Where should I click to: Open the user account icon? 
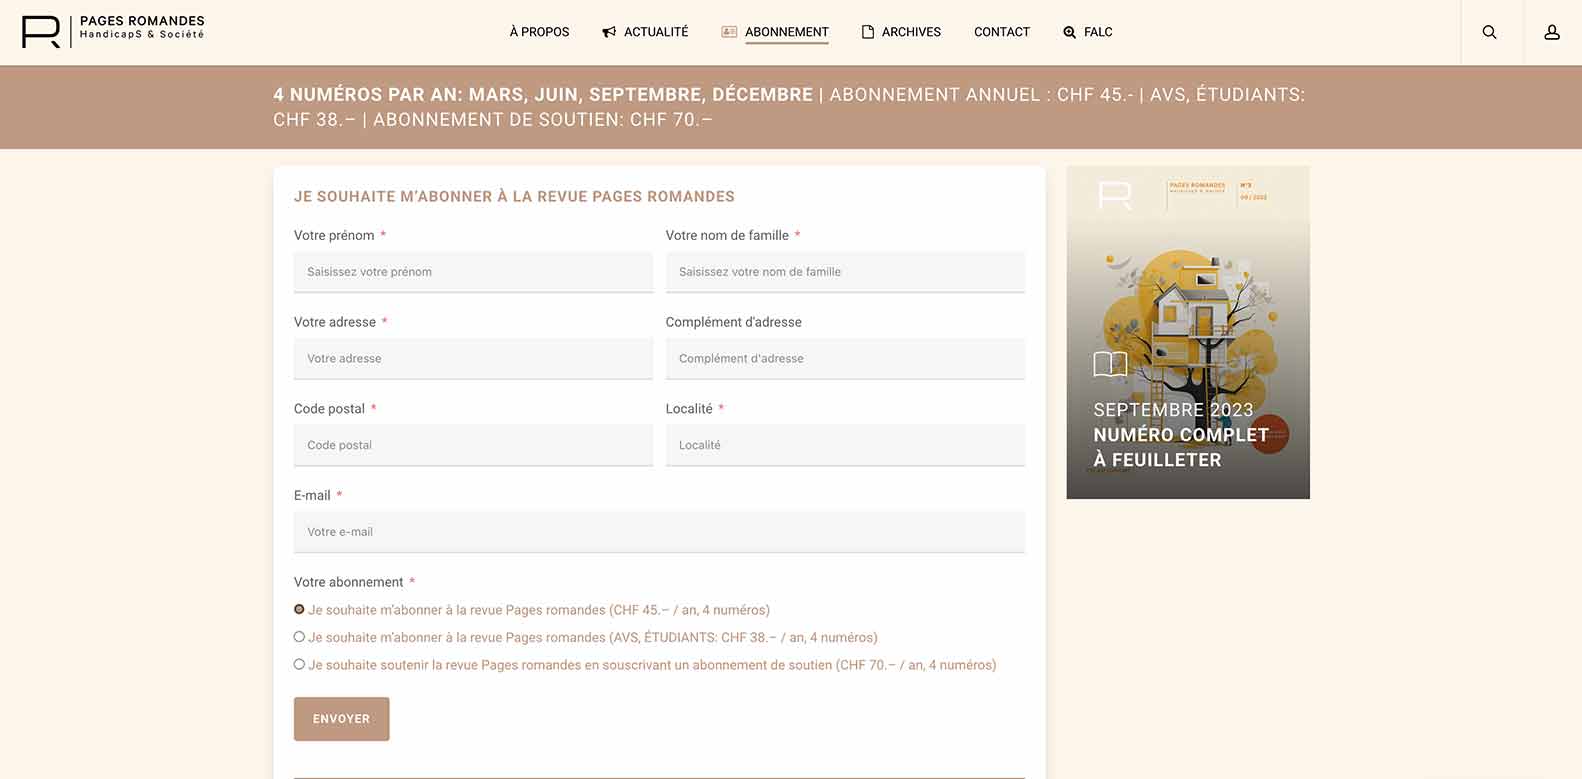[1552, 32]
